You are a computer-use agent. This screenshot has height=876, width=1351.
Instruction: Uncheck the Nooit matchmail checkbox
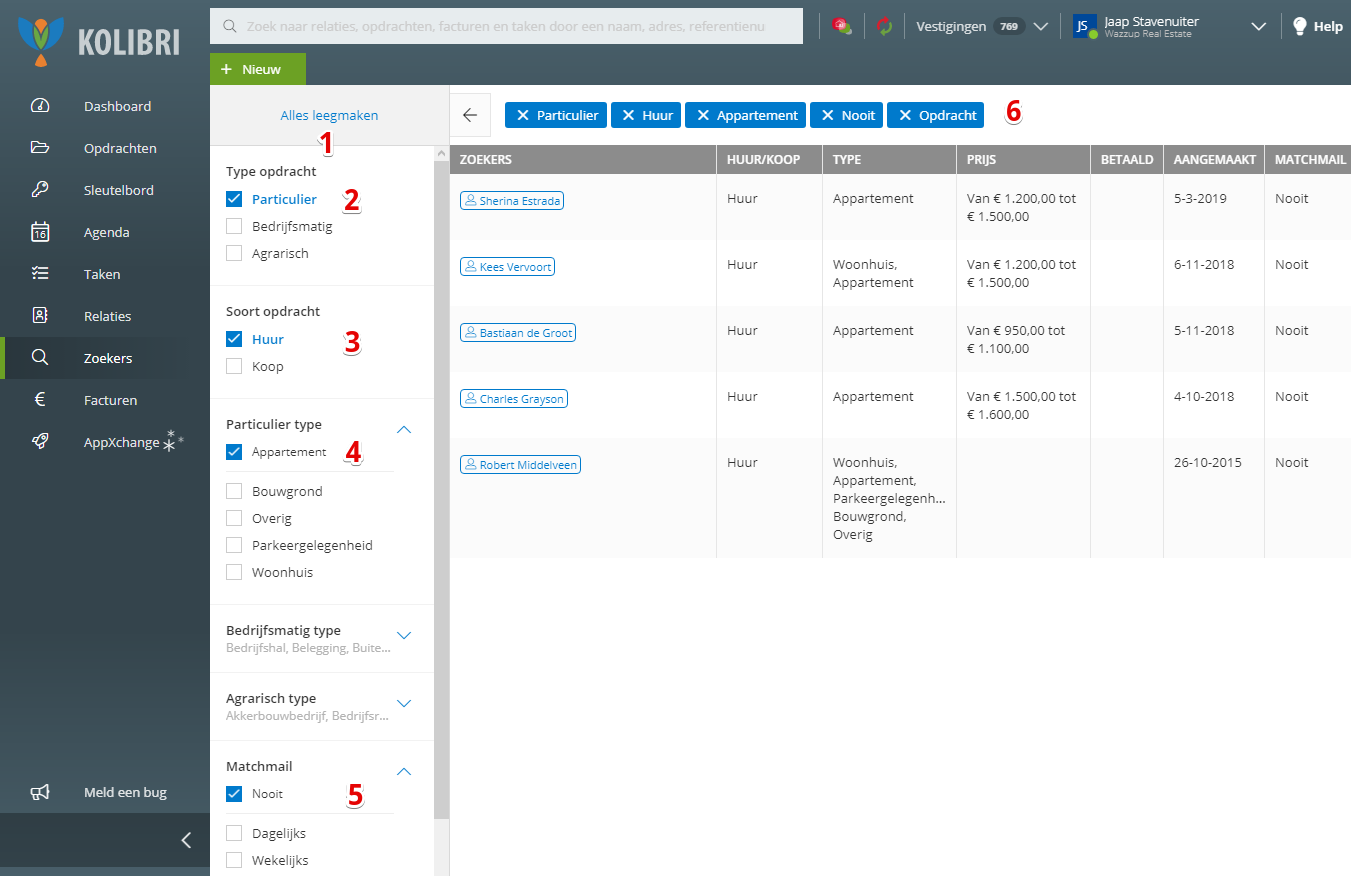(234, 794)
